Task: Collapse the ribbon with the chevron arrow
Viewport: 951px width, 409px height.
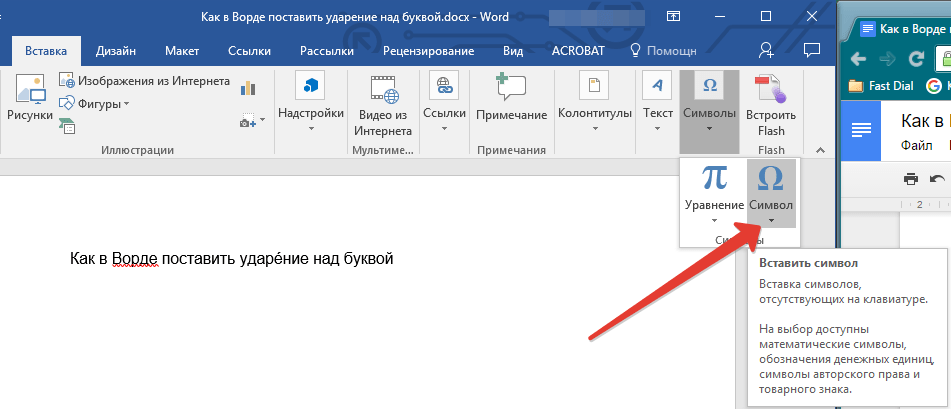Action: click(x=821, y=150)
